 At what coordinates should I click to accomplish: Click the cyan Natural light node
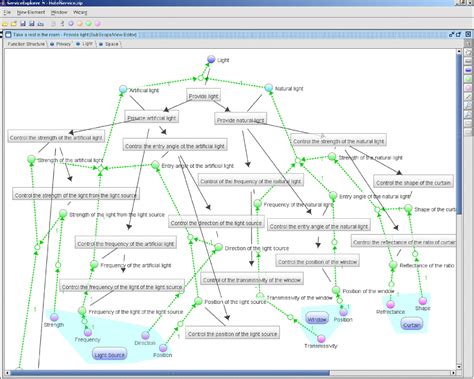[x=269, y=88]
